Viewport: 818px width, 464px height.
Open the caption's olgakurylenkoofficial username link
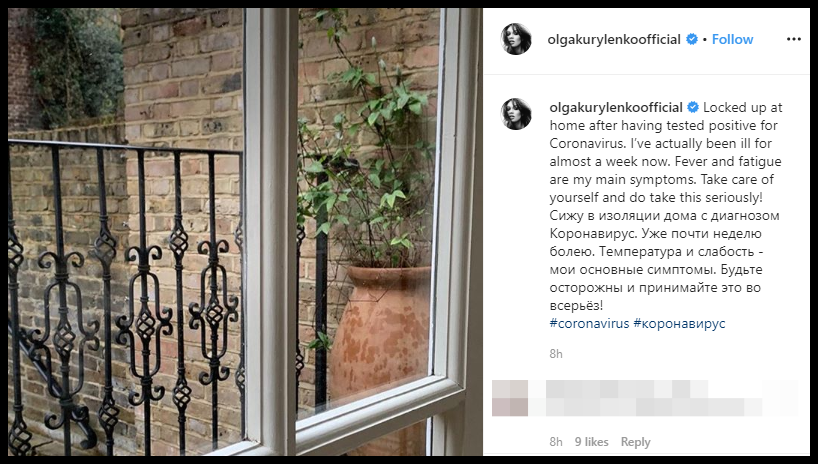tap(616, 108)
